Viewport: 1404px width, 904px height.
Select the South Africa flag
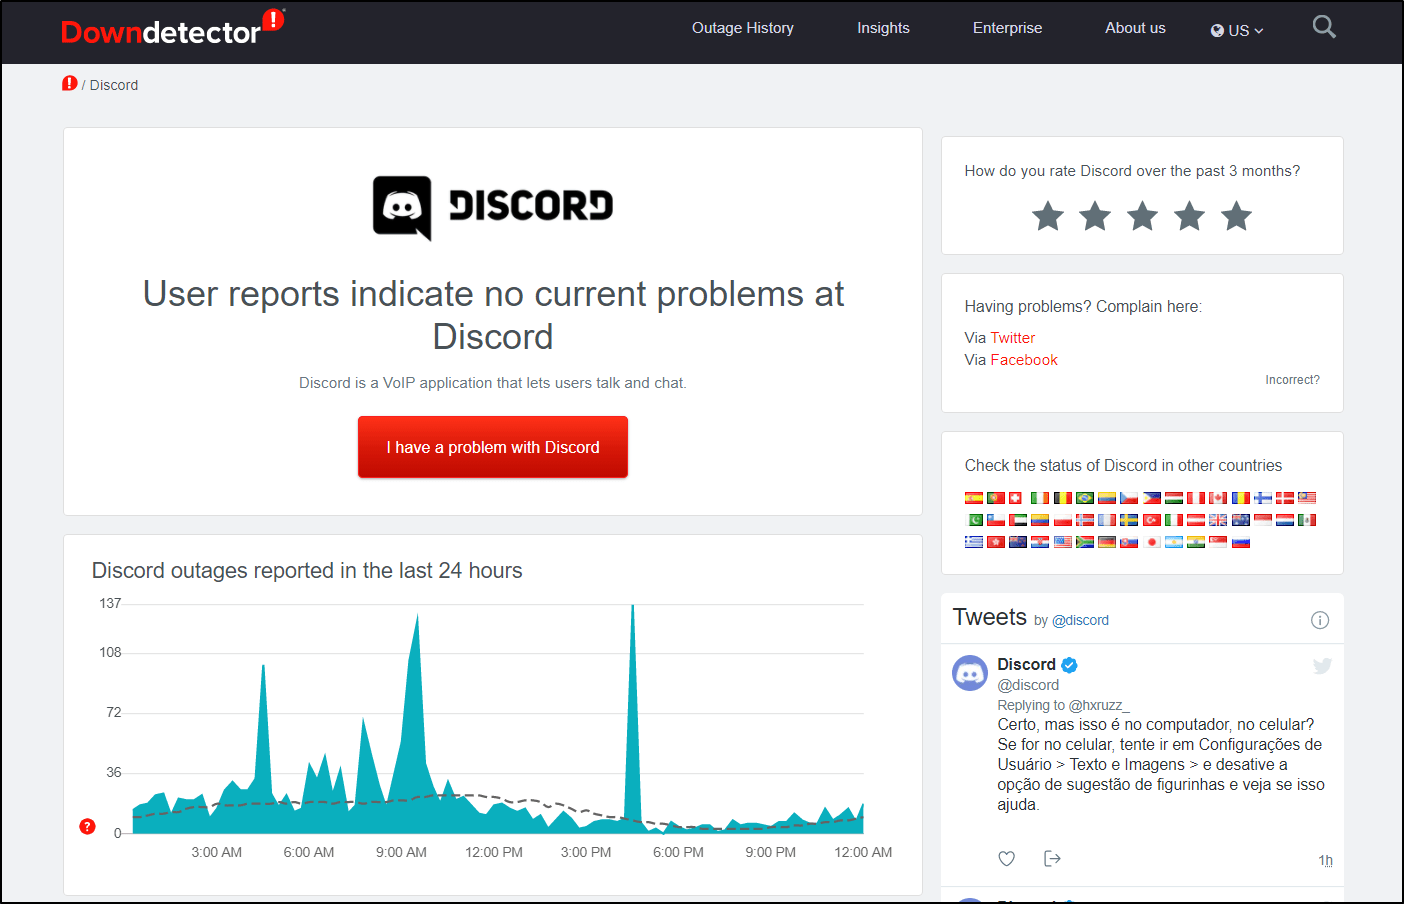coord(1085,542)
